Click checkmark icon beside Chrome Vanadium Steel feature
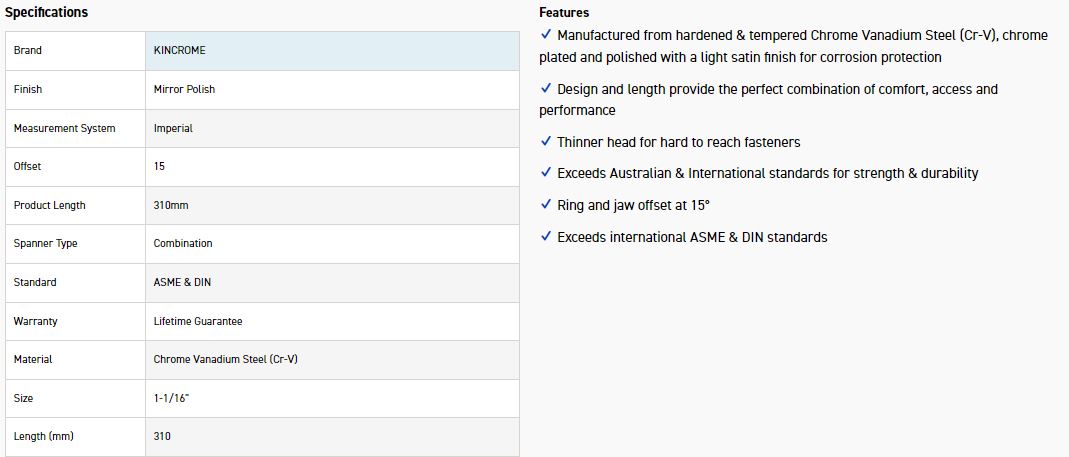The width and height of the screenshot is (1069, 457). pyautogui.click(x=546, y=35)
